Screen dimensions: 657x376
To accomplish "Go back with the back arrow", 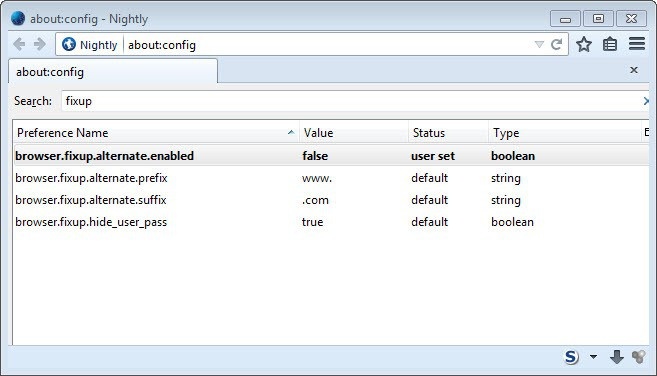I will coord(19,44).
